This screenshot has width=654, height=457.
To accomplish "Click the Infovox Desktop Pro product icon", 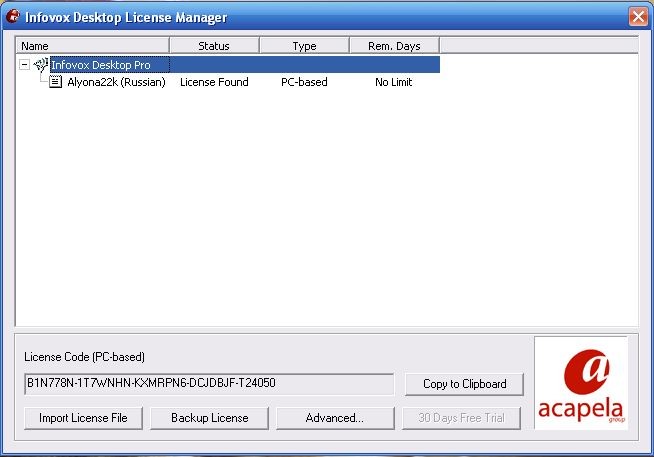I will pos(41,65).
